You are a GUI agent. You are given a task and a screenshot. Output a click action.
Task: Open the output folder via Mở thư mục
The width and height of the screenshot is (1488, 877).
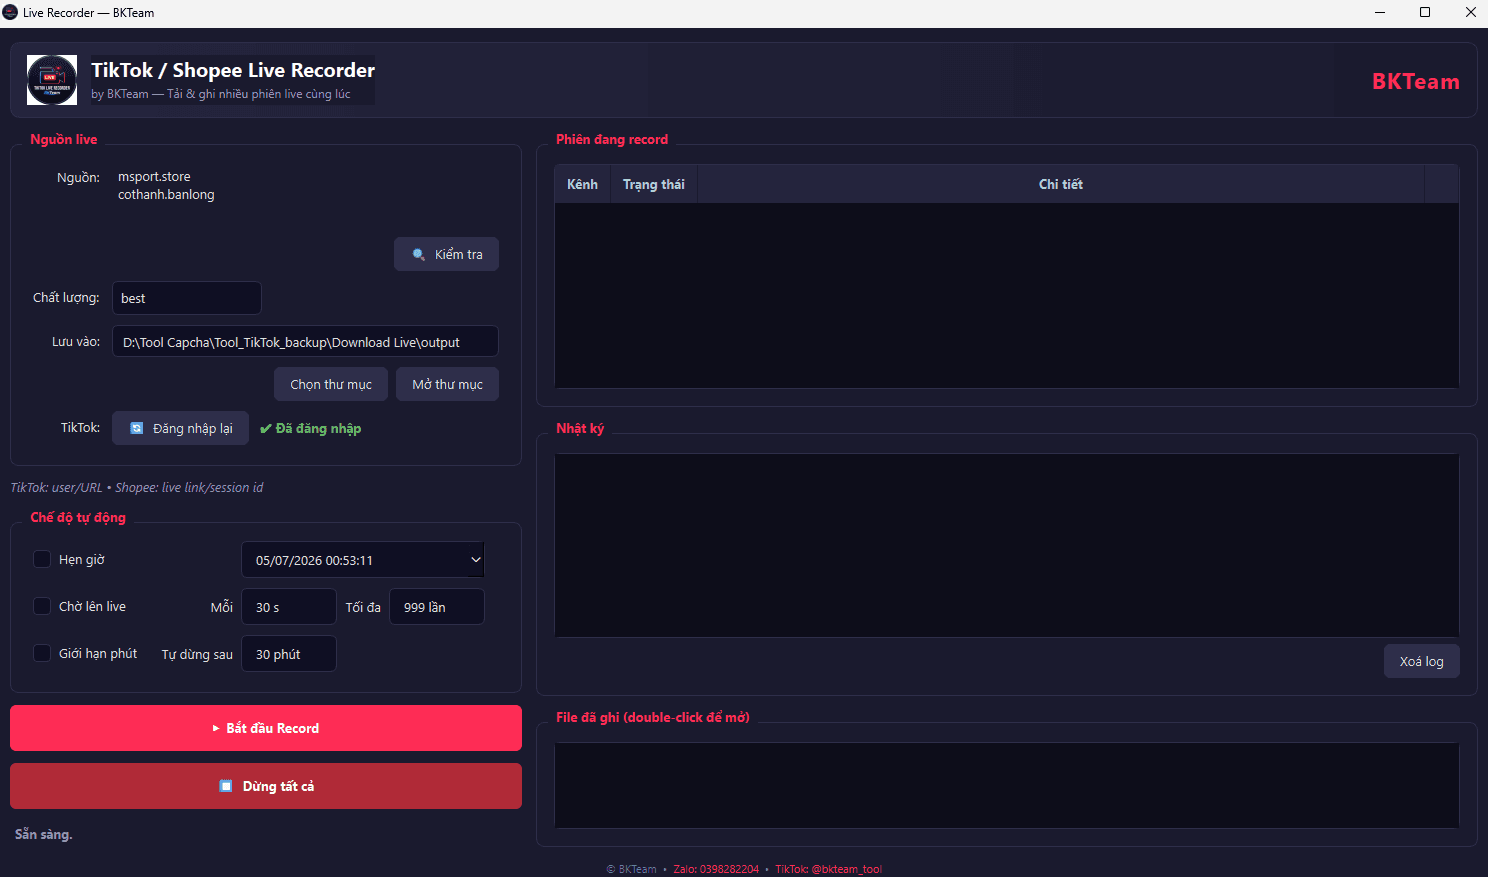[x=447, y=385]
